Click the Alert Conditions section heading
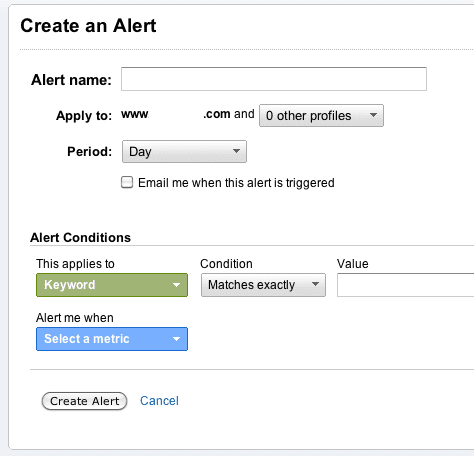 coord(80,238)
